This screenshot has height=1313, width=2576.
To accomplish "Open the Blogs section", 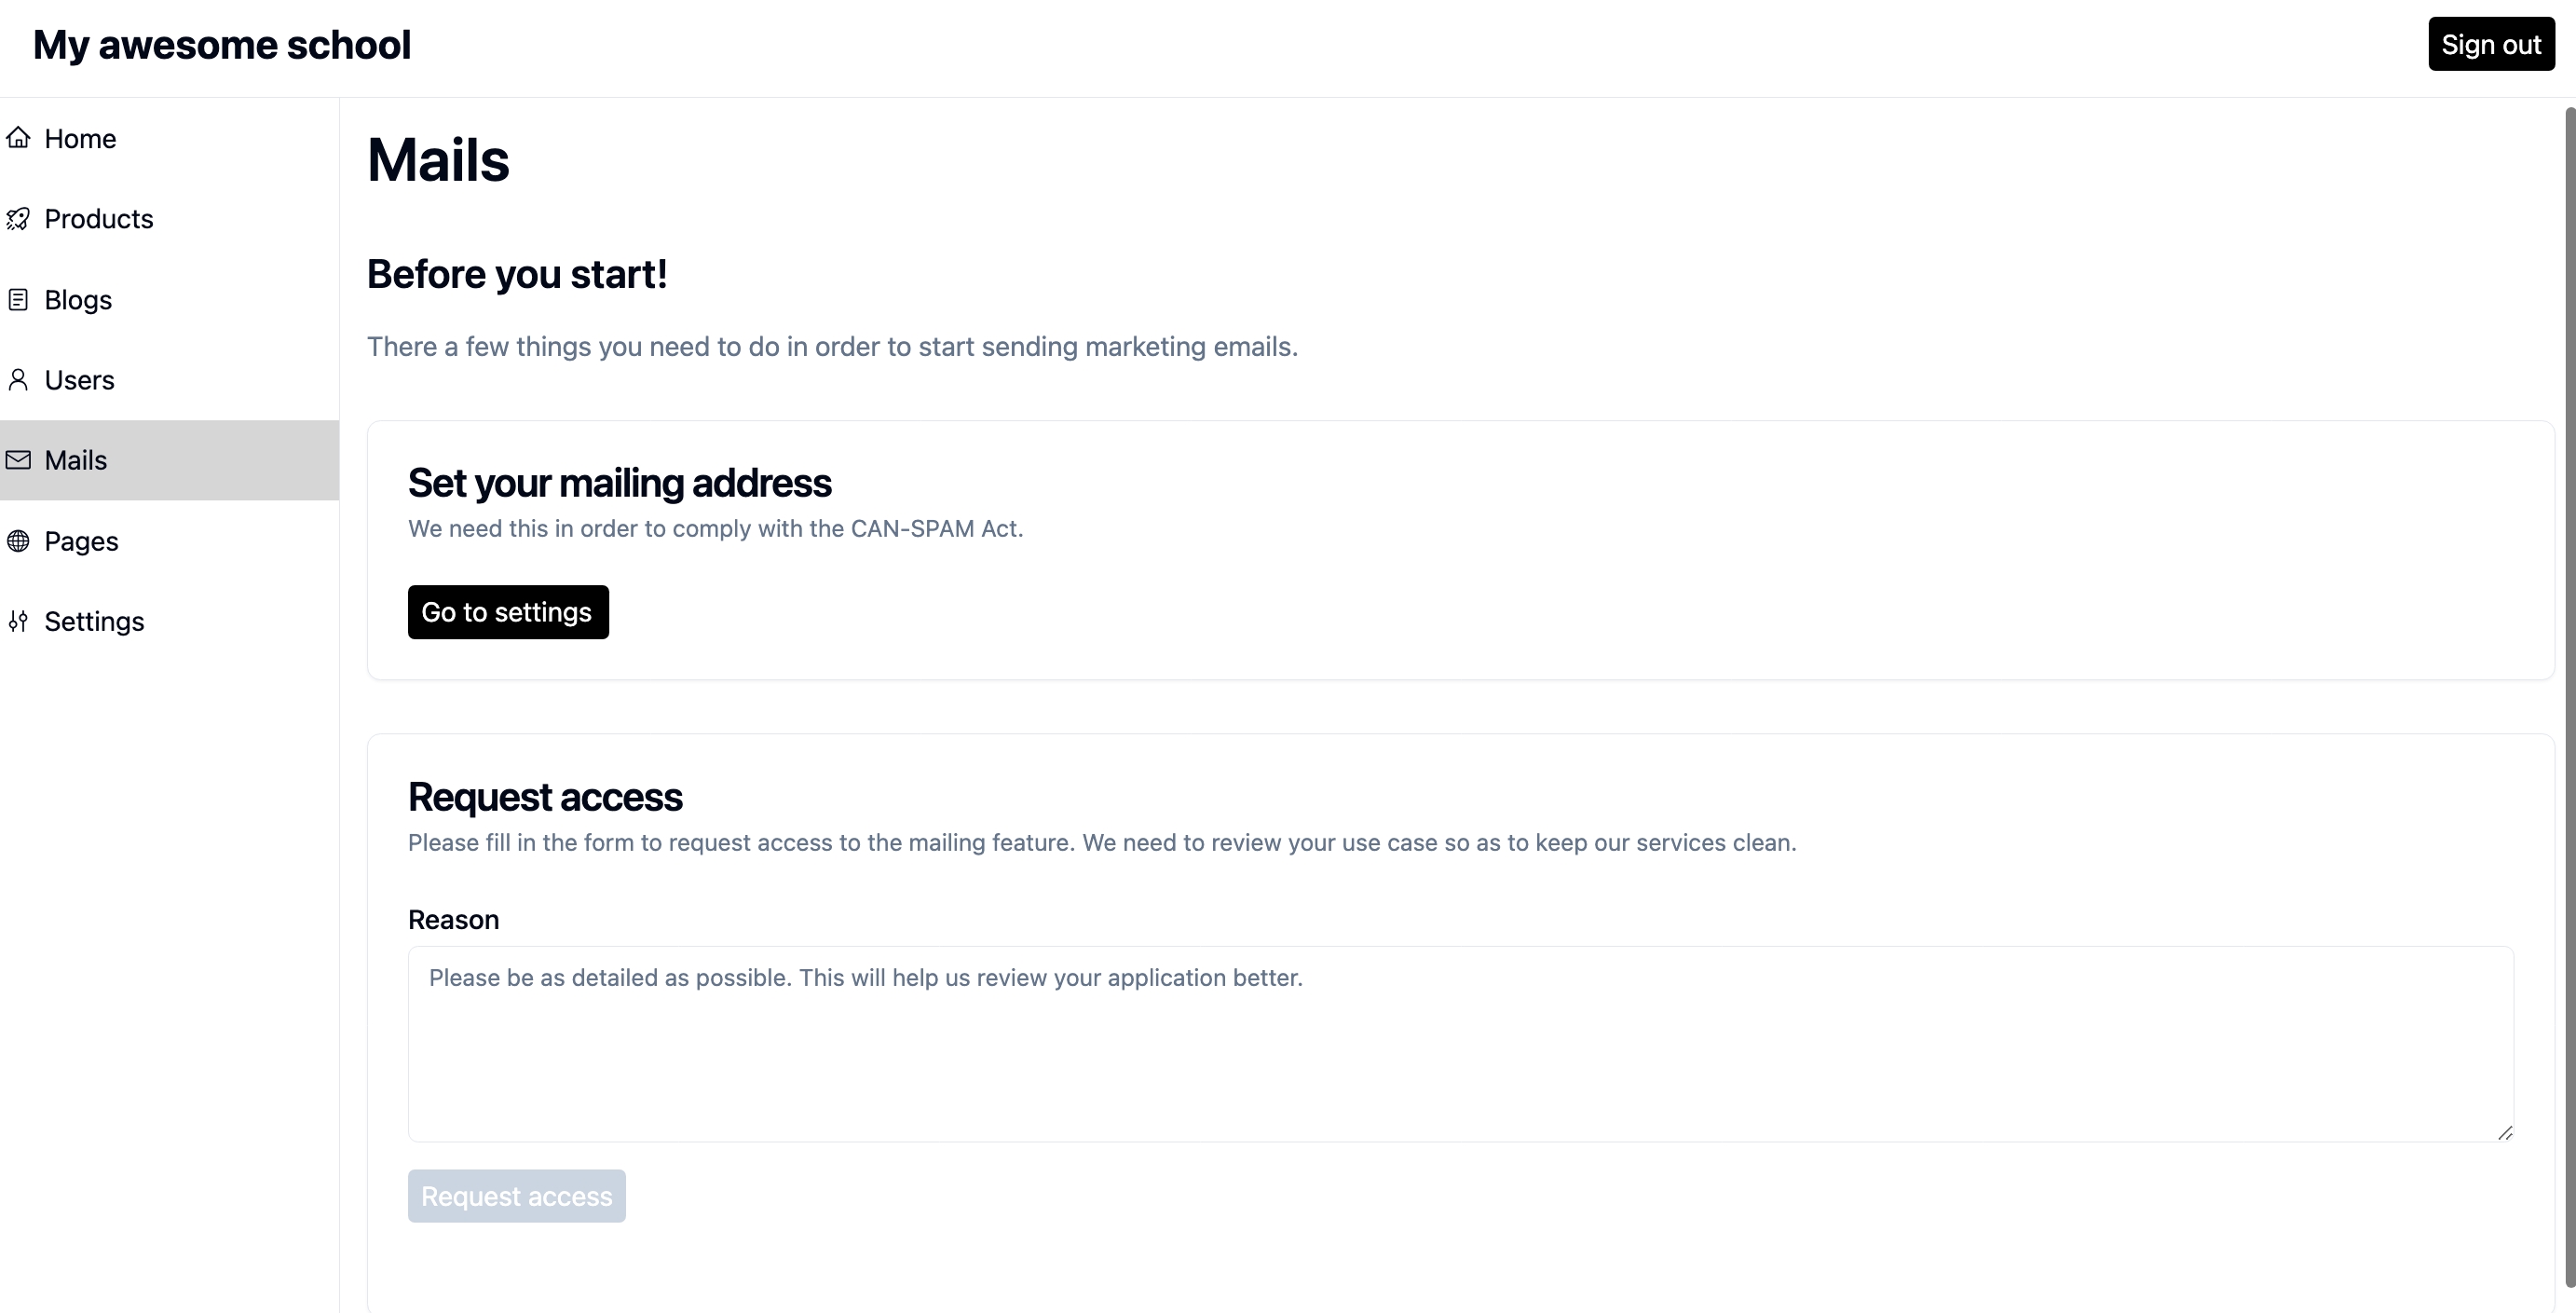I will click(x=77, y=299).
